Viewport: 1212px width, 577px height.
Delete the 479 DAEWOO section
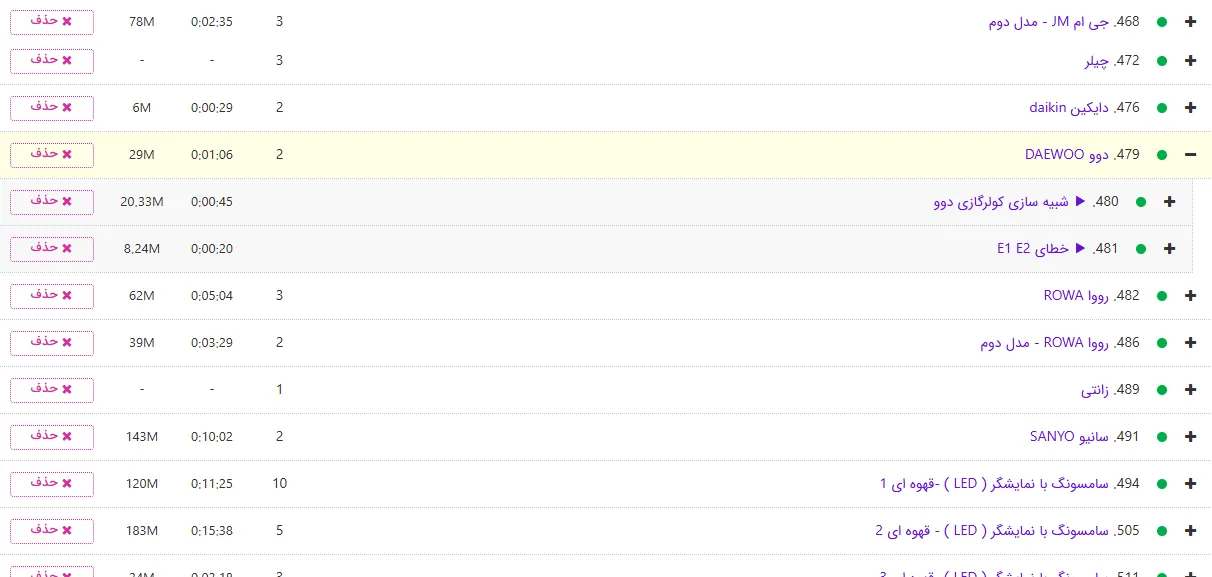coord(52,155)
